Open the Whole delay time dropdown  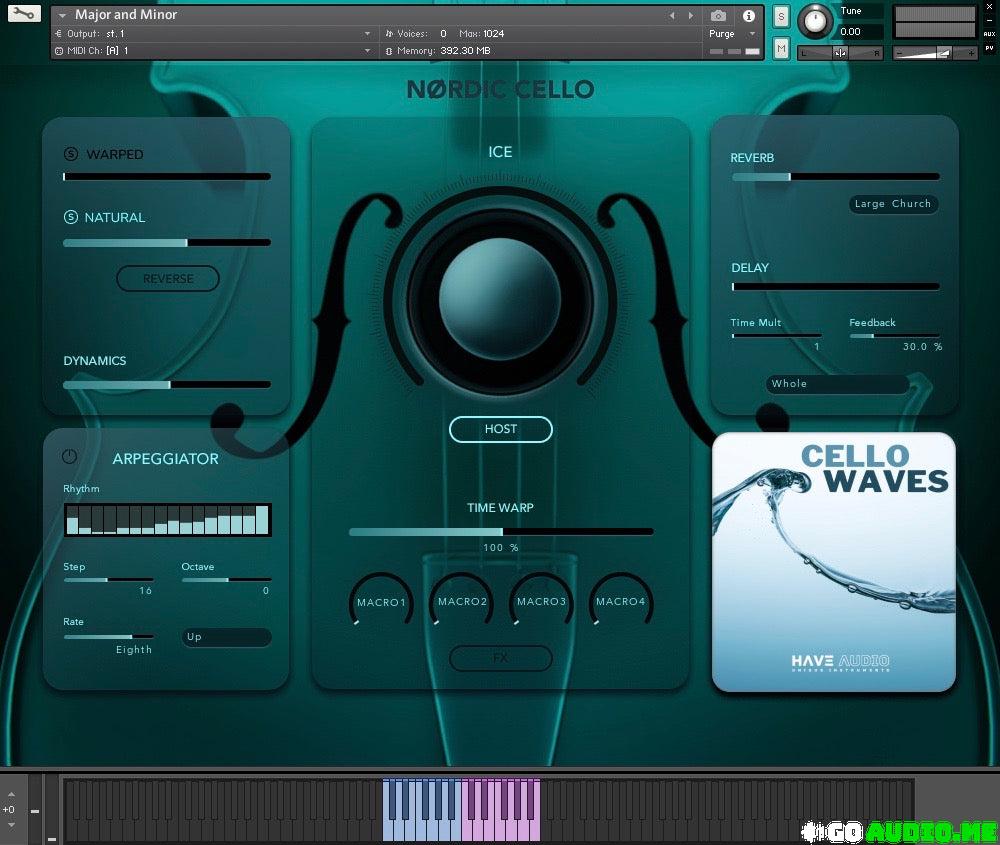(x=837, y=384)
